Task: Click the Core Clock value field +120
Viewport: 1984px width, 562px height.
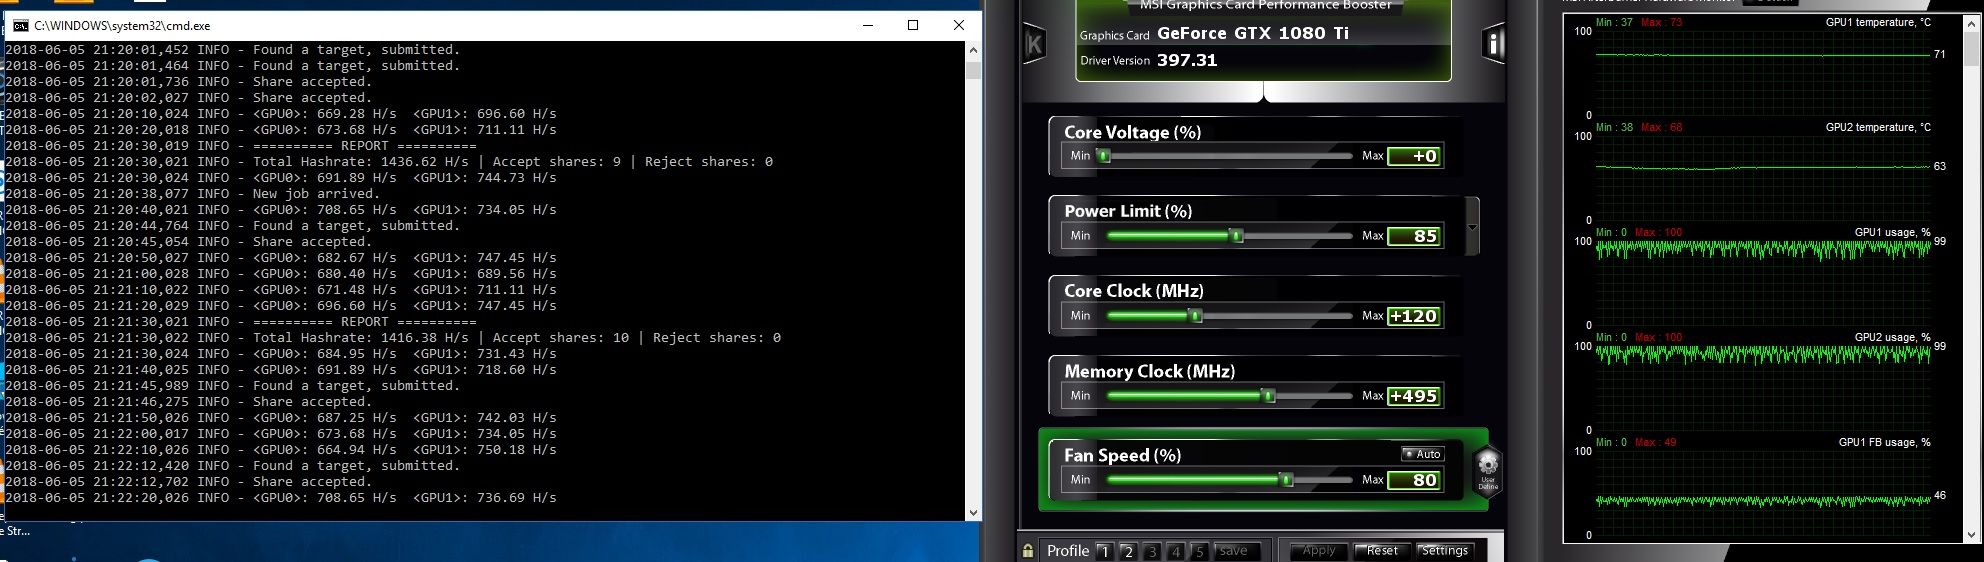Action: [x=1415, y=316]
